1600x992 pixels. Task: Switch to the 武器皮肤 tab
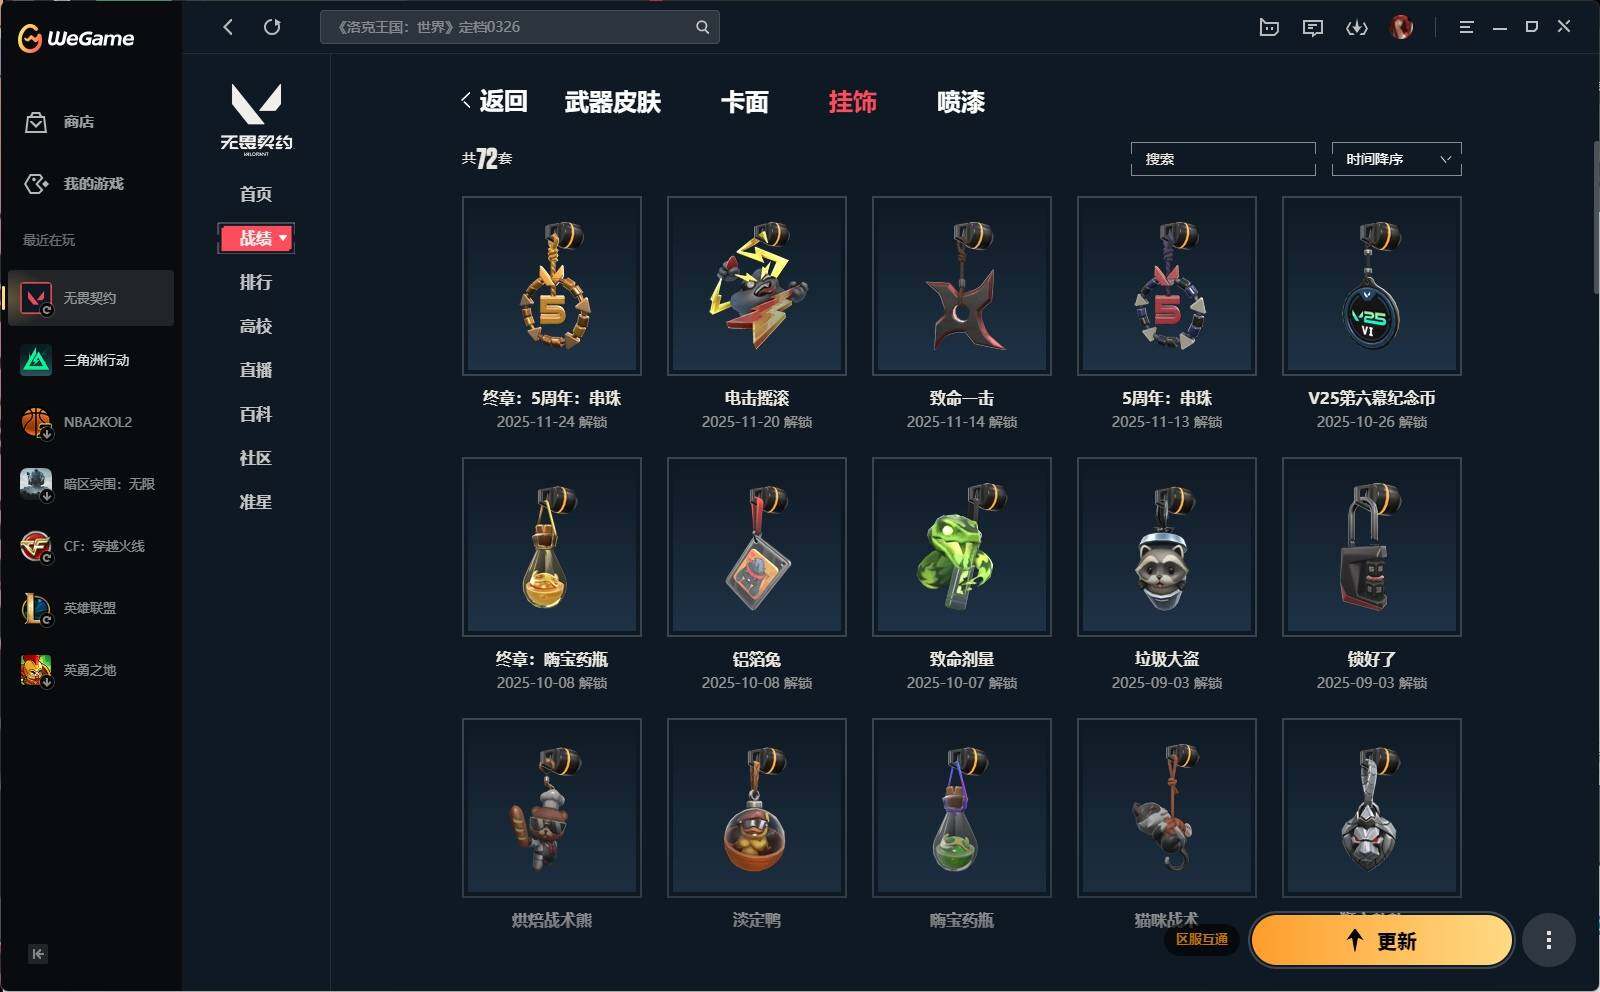tap(612, 102)
